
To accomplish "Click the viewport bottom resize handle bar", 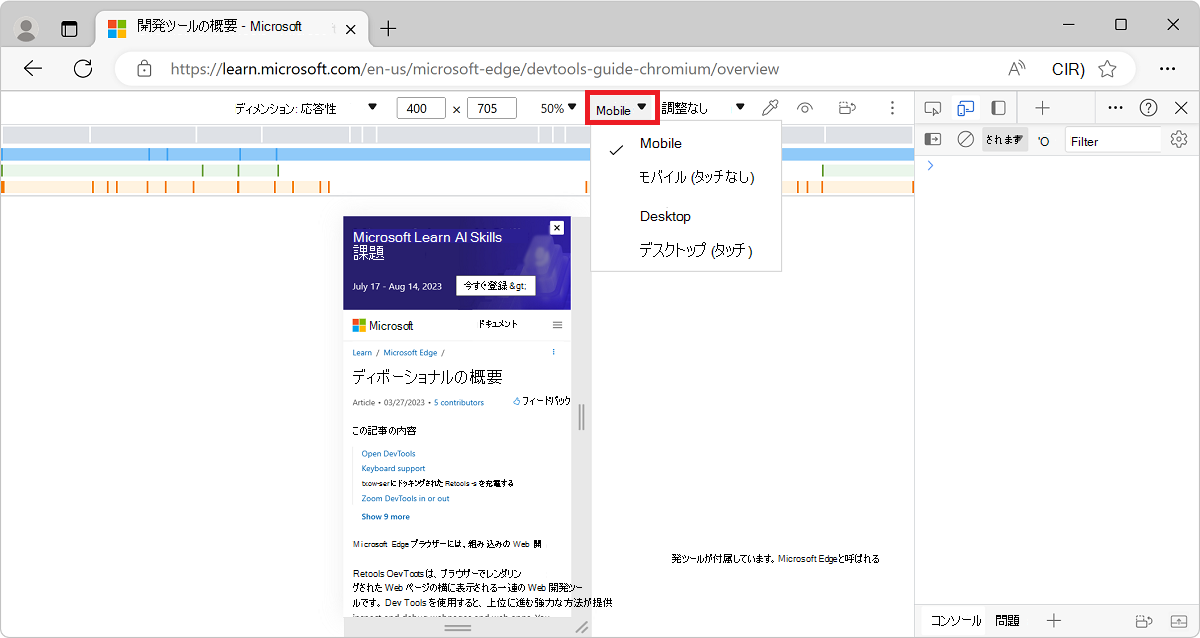I will tap(457, 628).
